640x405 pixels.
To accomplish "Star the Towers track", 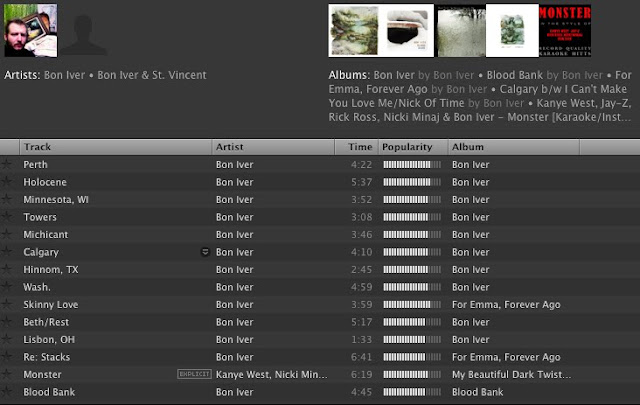I will coord(7,217).
